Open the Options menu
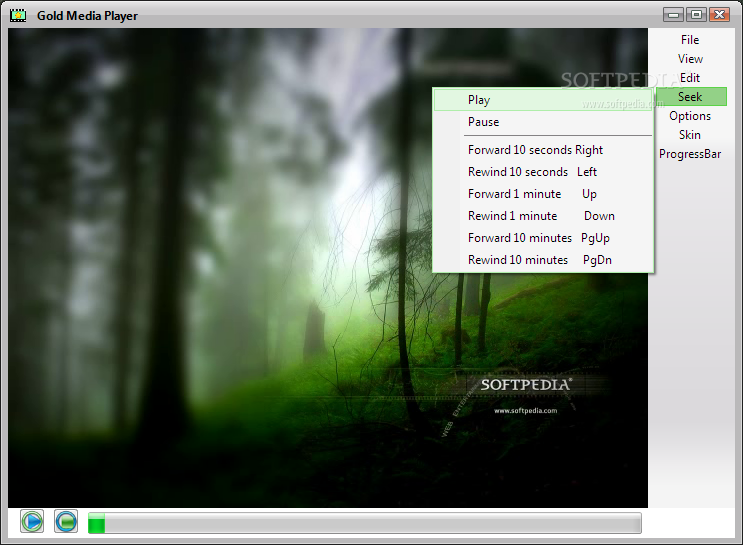The width and height of the screenshot is (743, 545). click(690, 116)
